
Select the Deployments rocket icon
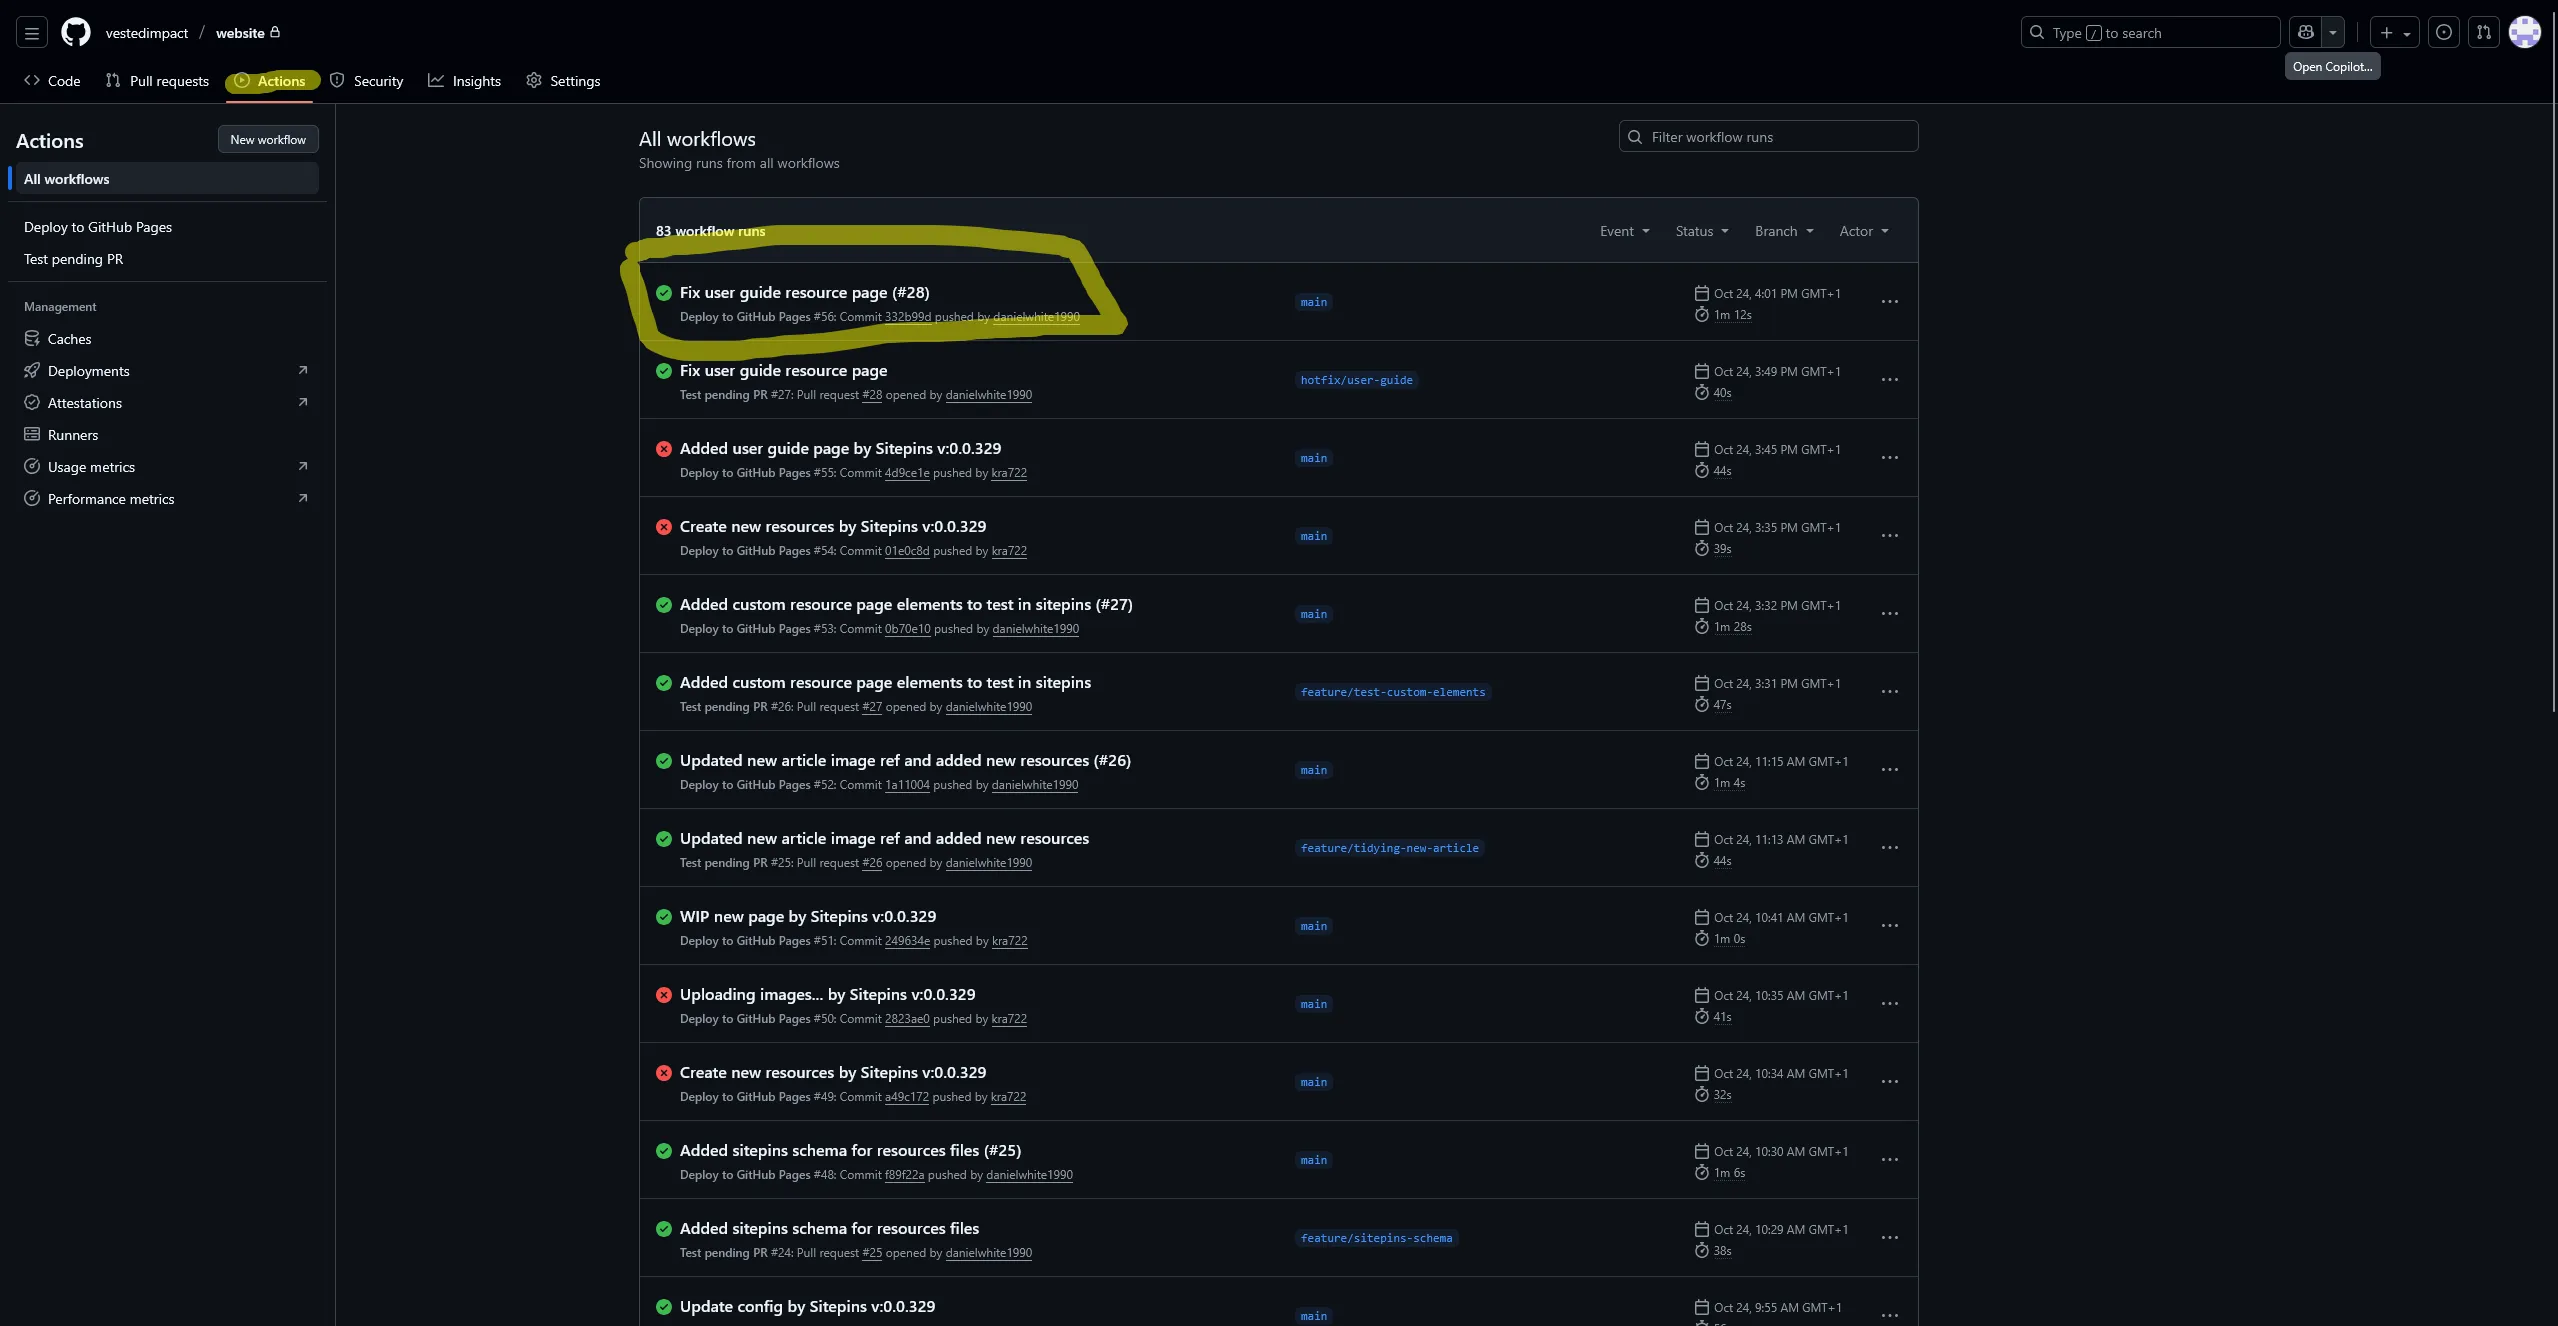[33, 370]
